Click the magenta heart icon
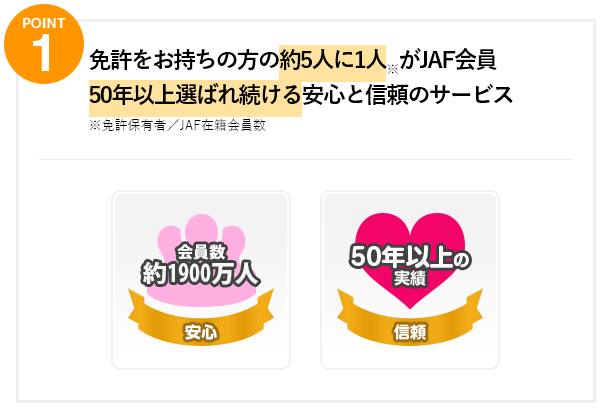Image resolution: width=604 pixels, height=413 pixels. [410, 260]
